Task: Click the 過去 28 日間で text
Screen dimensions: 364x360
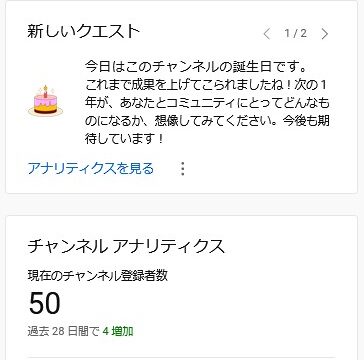Action: click(63, 331)
